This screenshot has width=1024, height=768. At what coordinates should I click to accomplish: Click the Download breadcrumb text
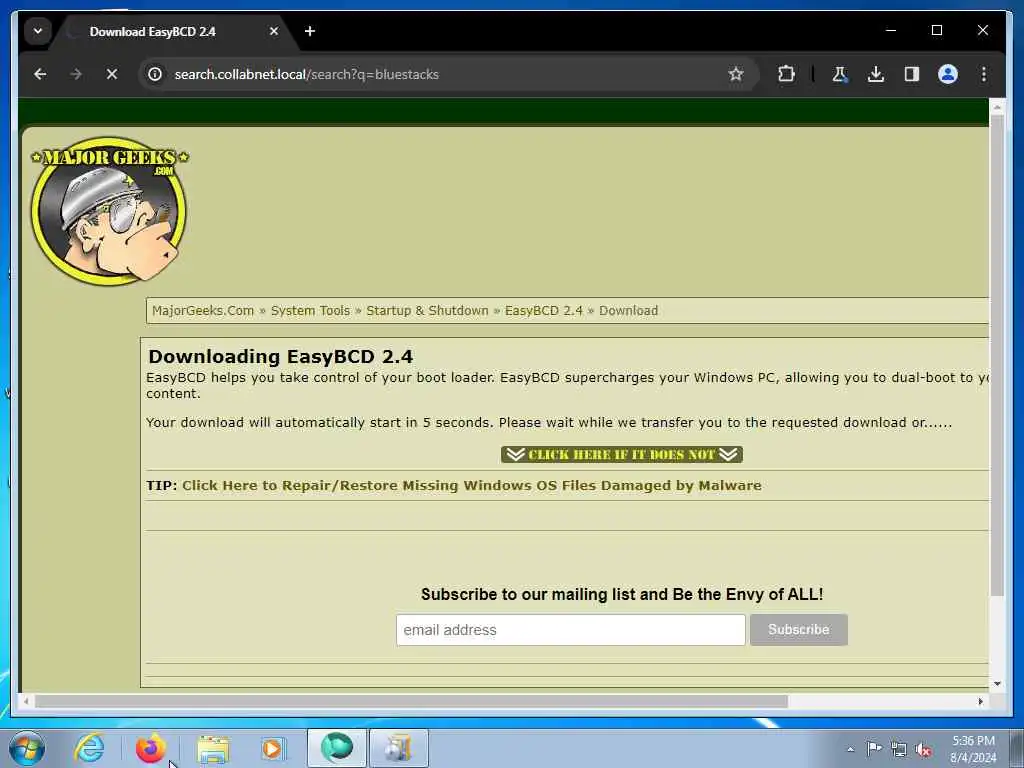628,311
